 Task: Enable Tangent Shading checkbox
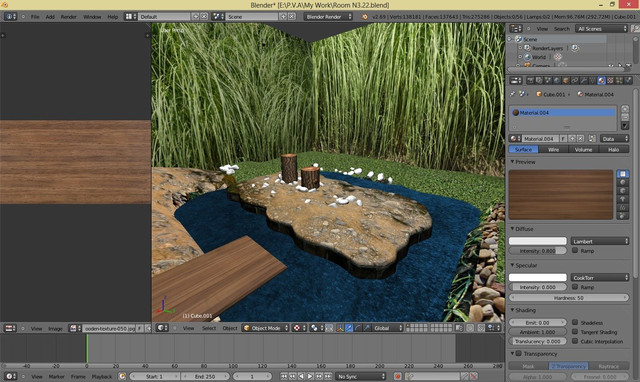pyautogui.click(x=575, y=332)
